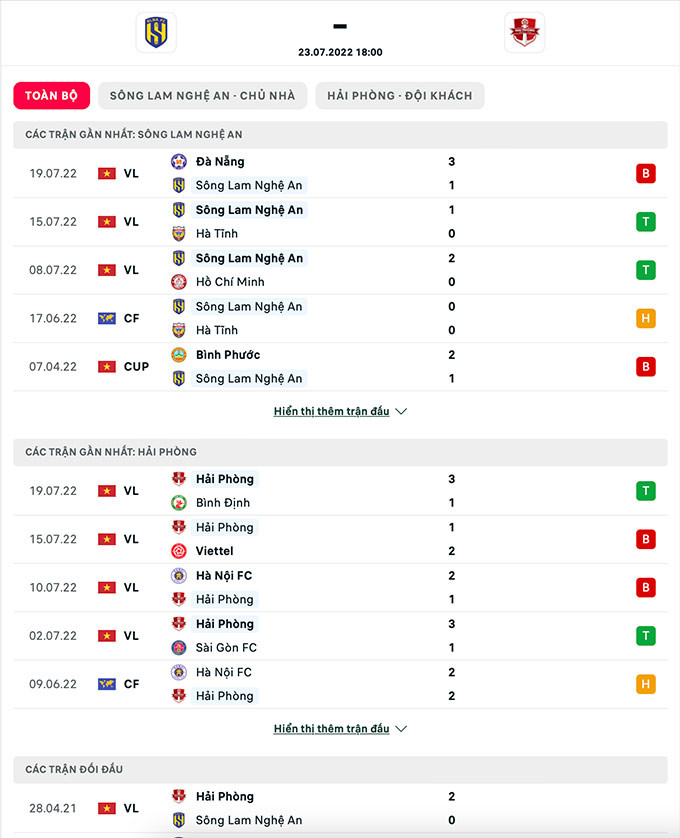Switch to Sông Lam Nghệ An - Chủ Nhà tab

202,96
